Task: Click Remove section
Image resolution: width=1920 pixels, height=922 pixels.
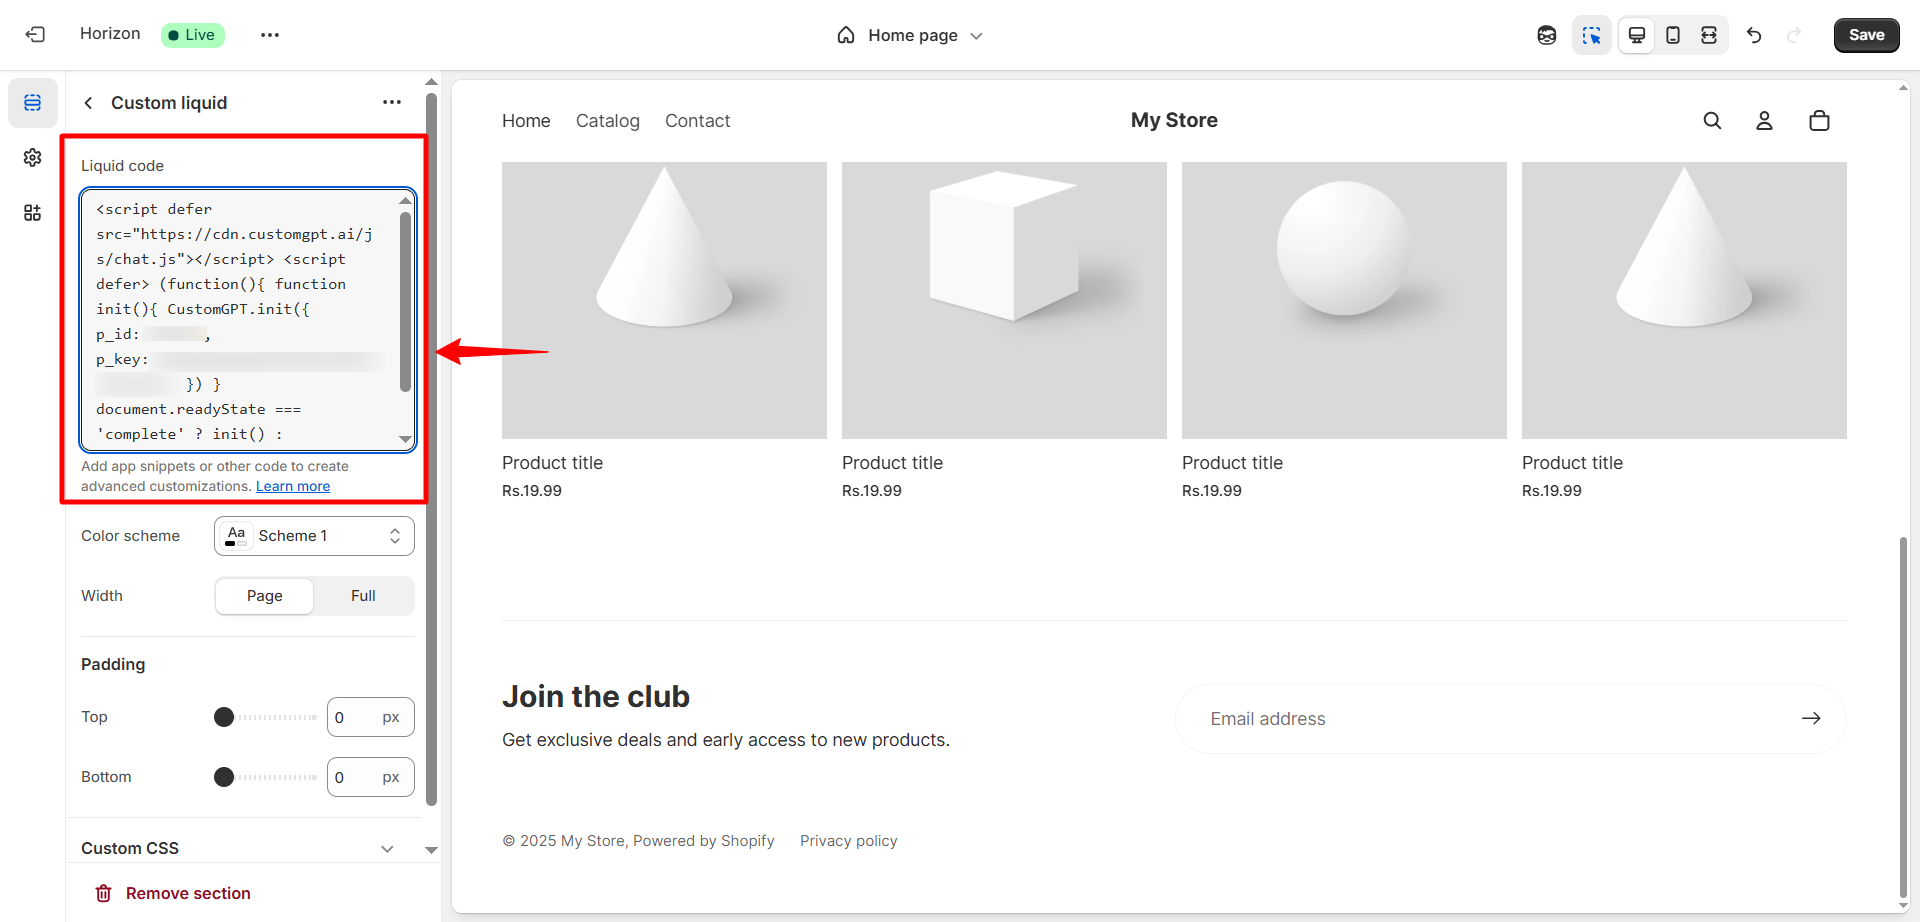Action: tap(173, 893)
